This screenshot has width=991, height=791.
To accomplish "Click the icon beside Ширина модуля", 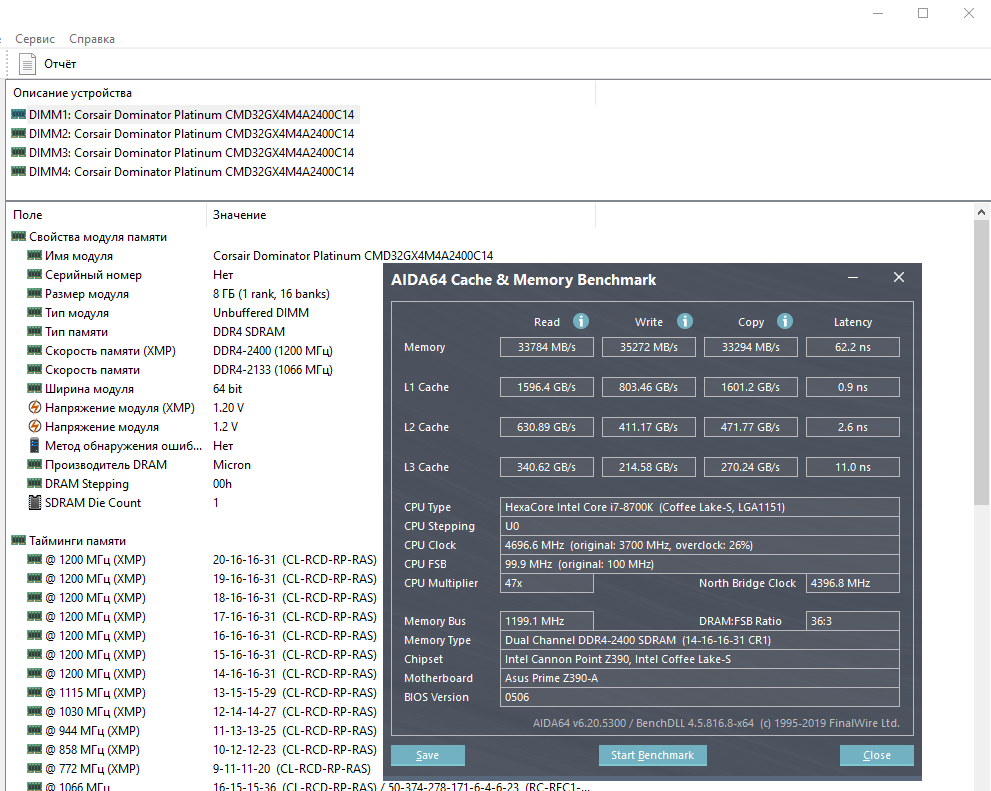I will [35, 388].
